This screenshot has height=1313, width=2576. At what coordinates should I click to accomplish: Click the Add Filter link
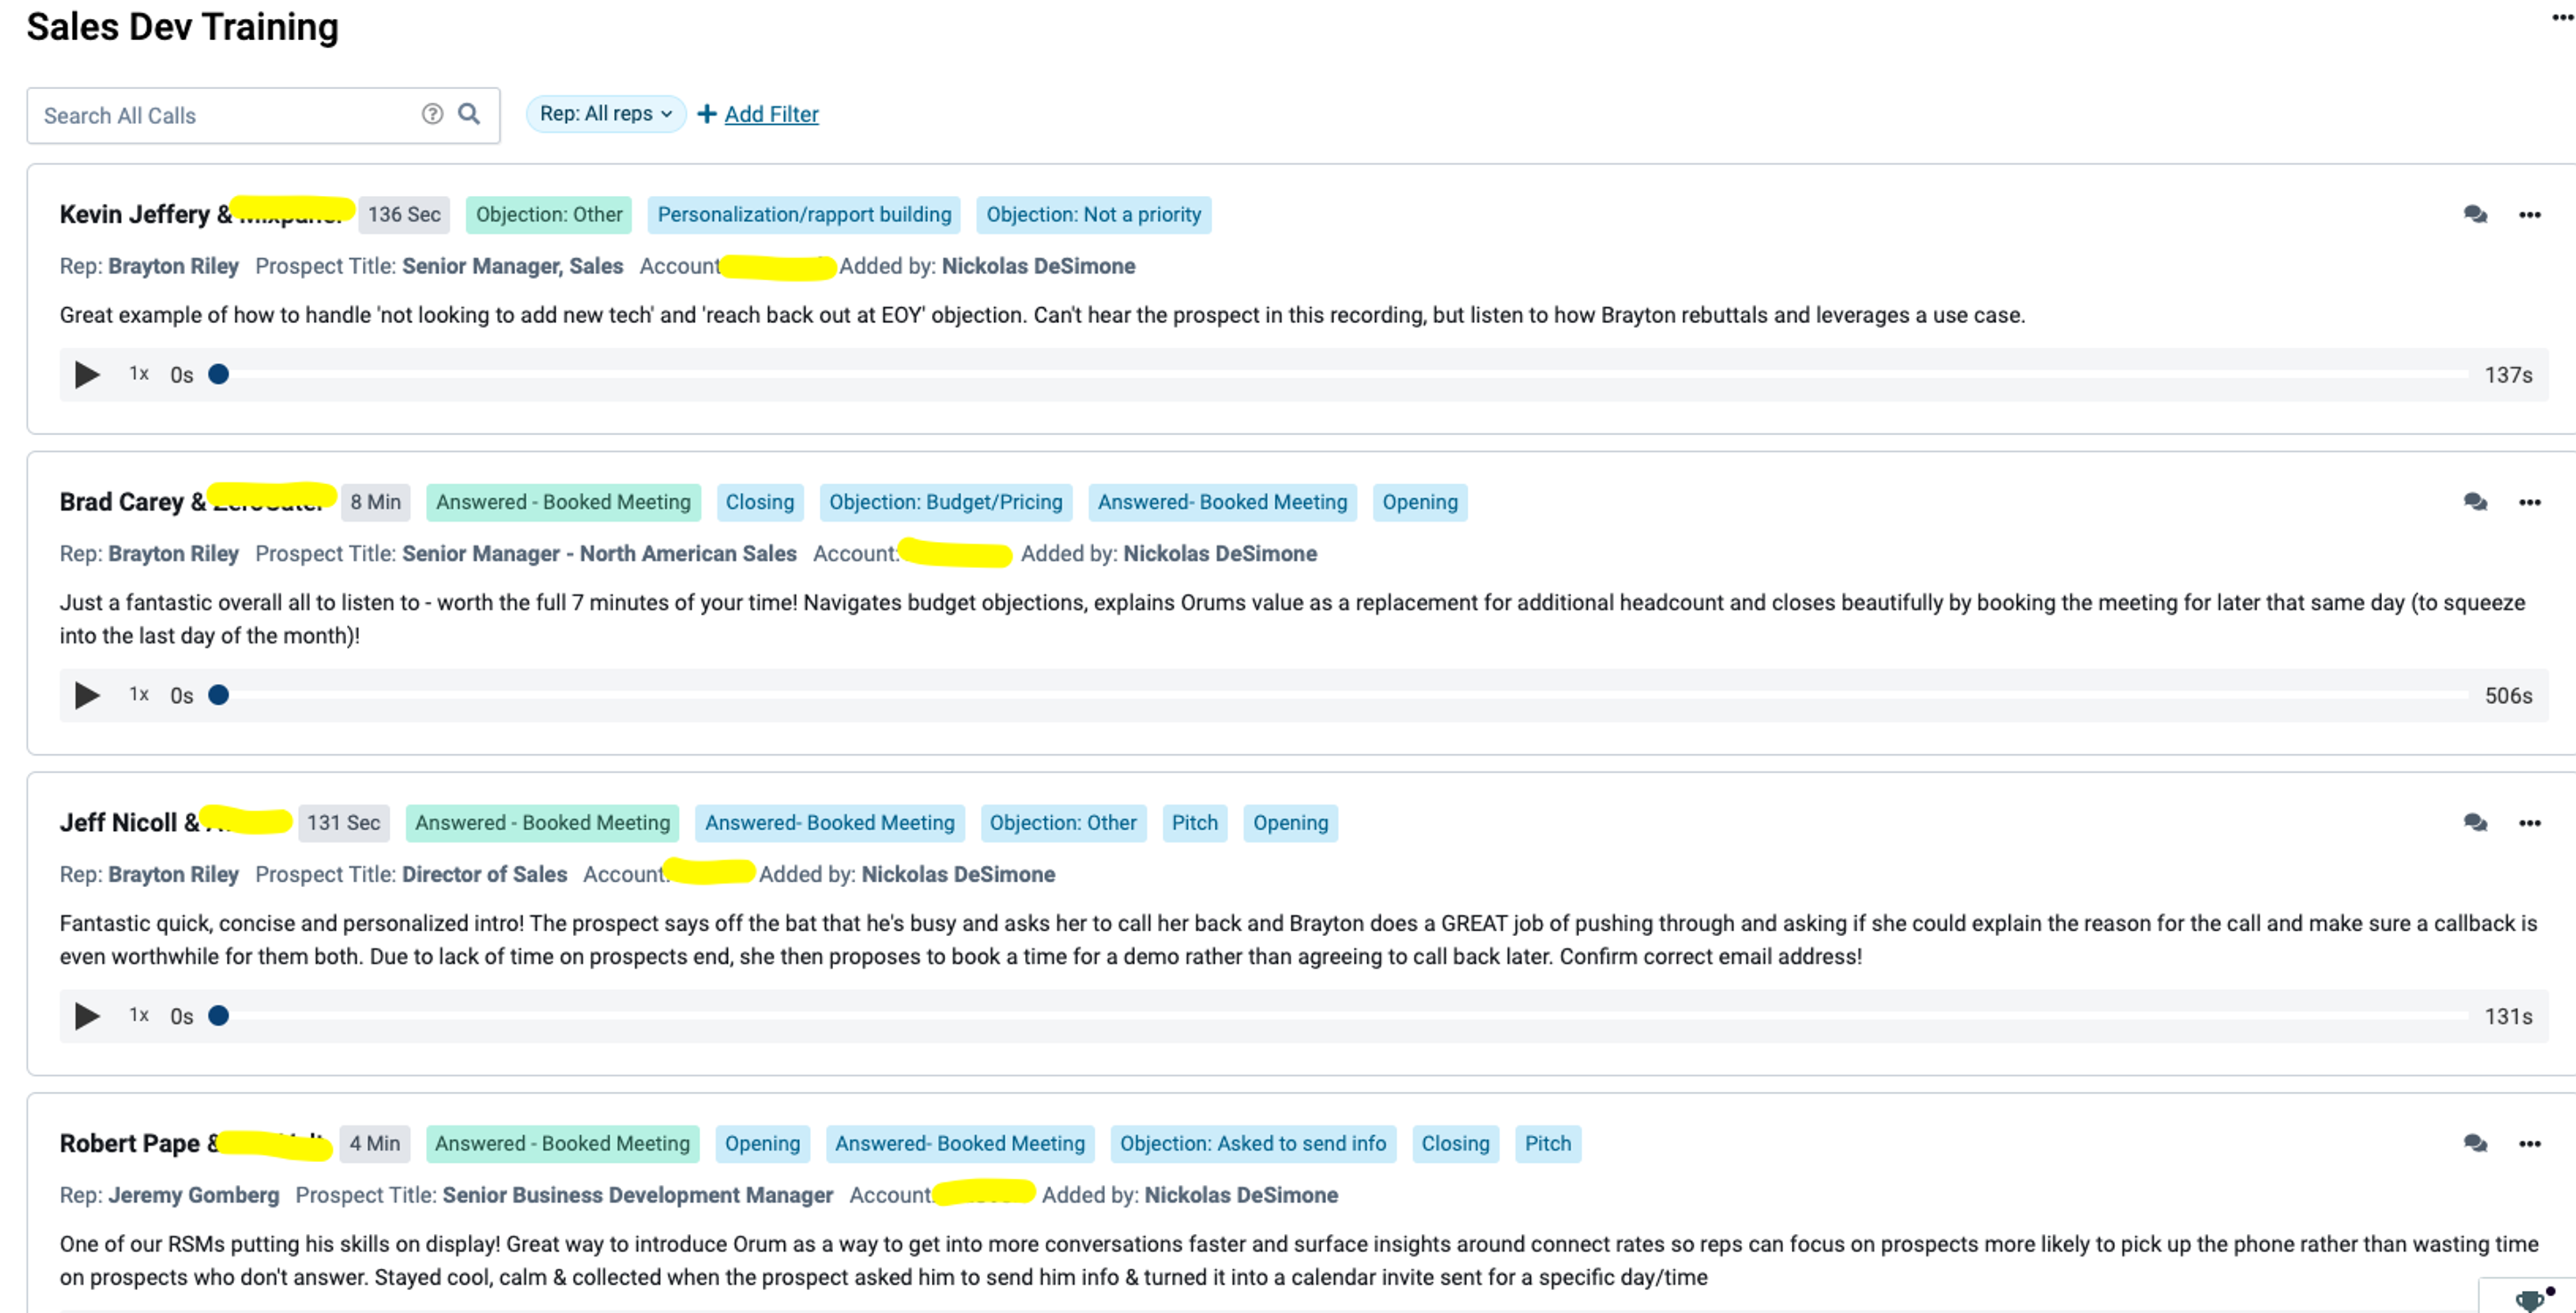tap(771, 114)
